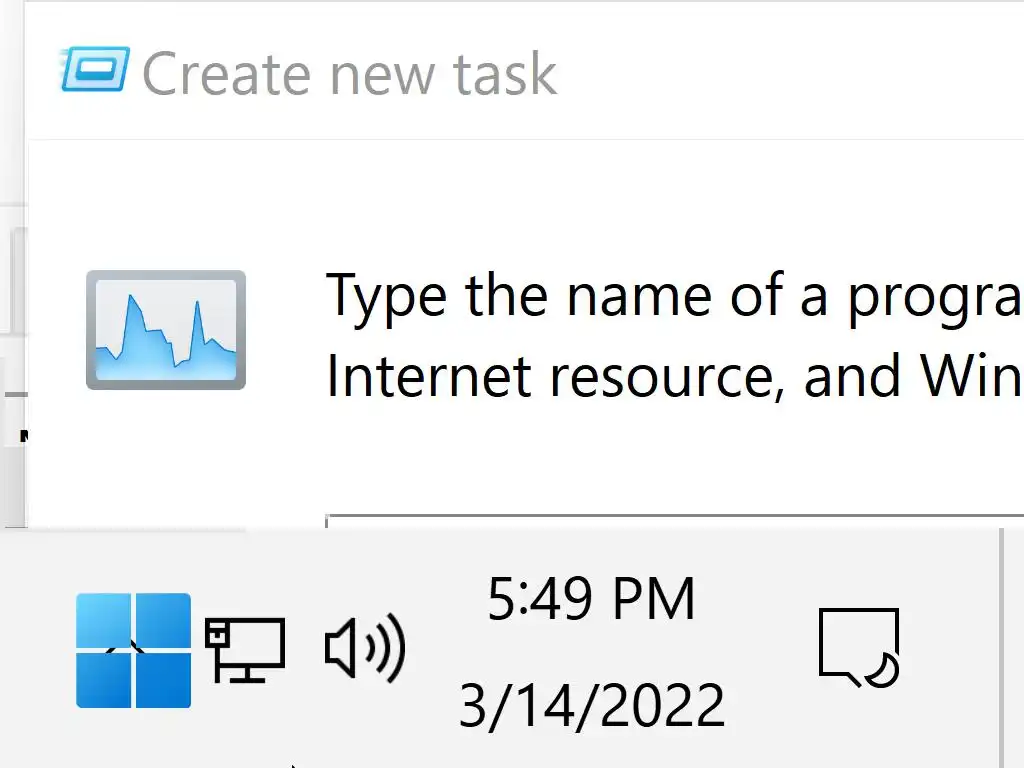
Task: Click the background window behind the dialog
Action: 12,300
